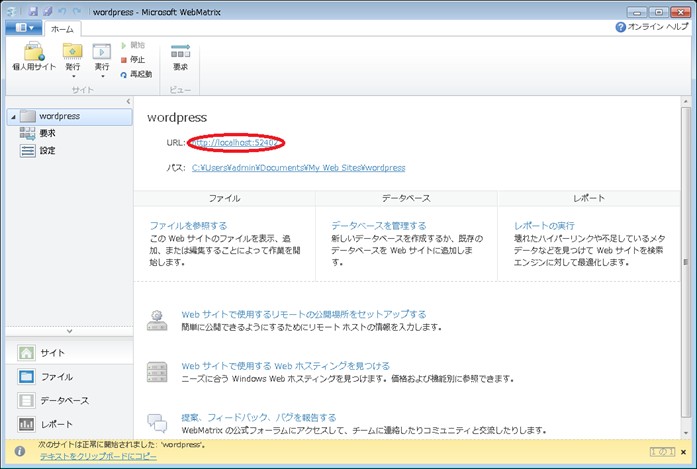Screen dimensions: 697x469
Task: Click the save all icon in title bar
Action: tap(47, 12)
